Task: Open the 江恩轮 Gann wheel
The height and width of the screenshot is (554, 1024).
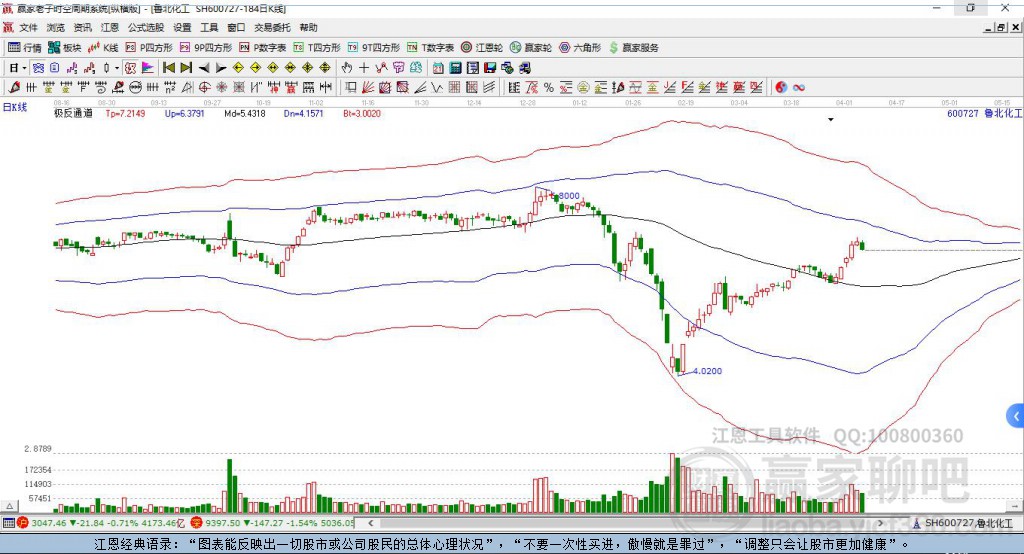Action: tap(482, 48)
